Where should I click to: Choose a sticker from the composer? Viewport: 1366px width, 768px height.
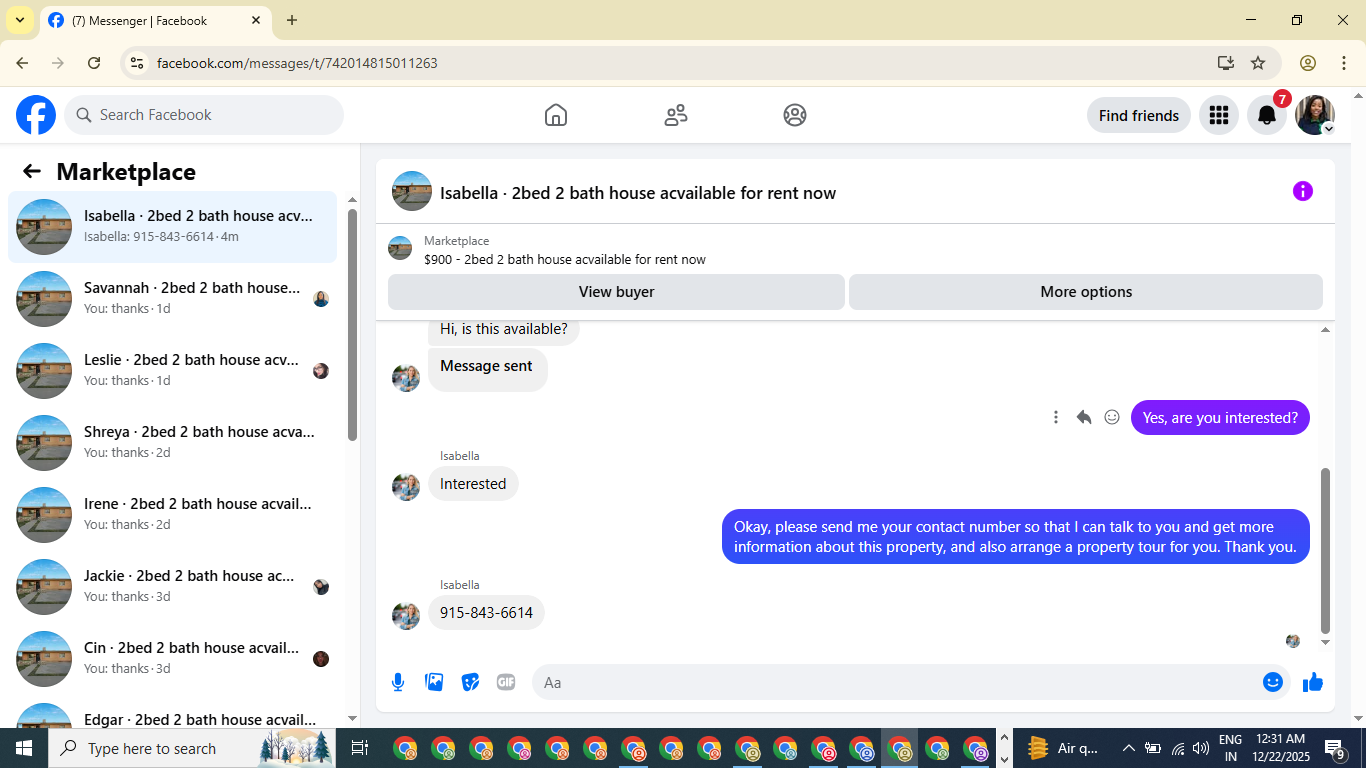pyautogui.click(x=470, y=682)
